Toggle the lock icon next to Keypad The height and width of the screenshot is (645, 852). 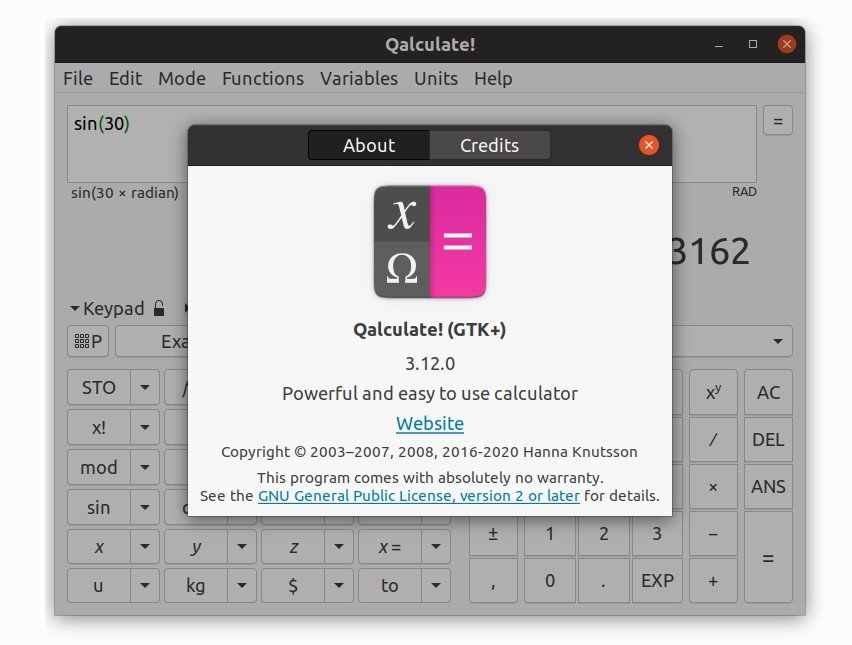click(x=159, y=308)
